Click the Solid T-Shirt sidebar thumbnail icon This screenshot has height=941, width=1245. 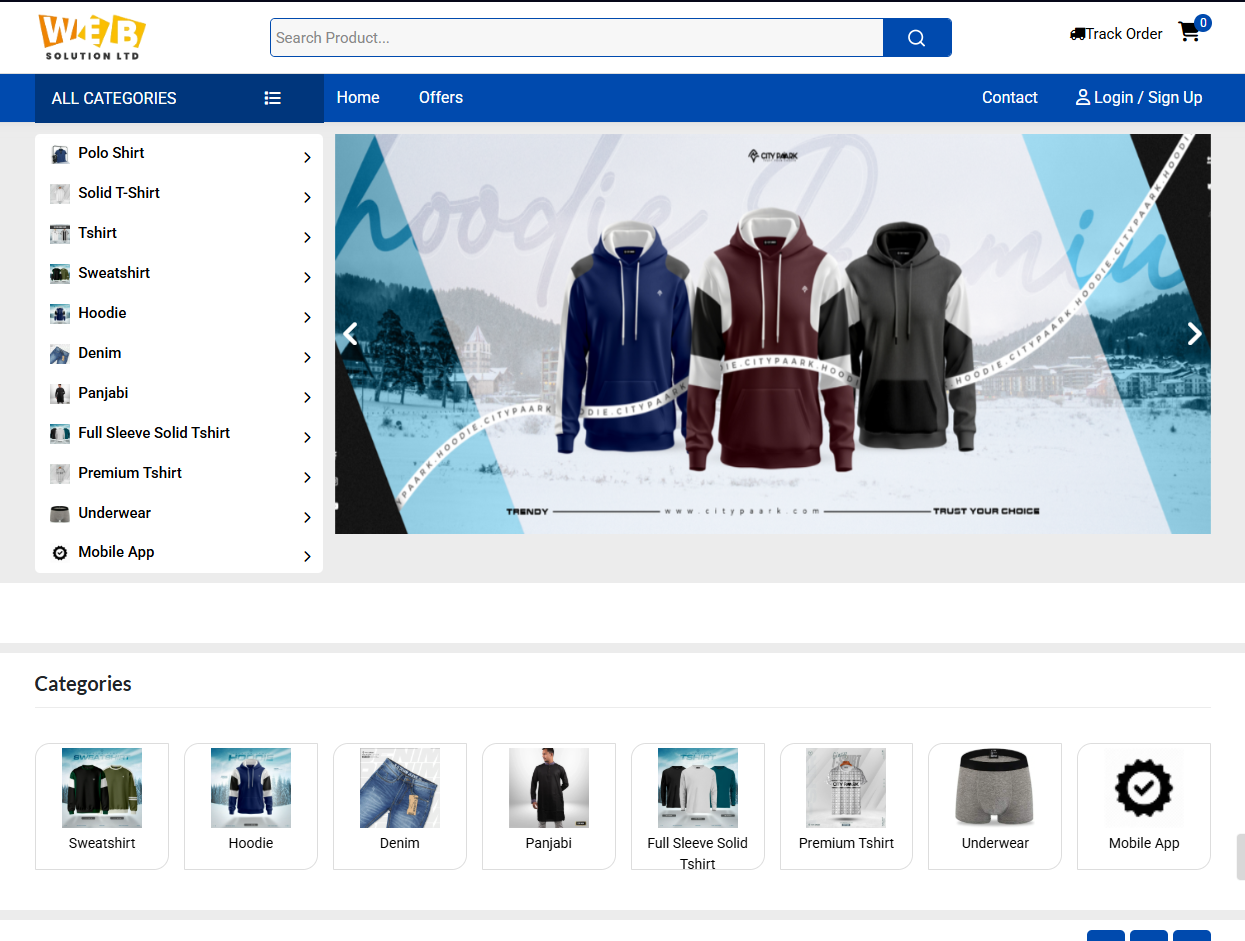[x=60, y=194]
